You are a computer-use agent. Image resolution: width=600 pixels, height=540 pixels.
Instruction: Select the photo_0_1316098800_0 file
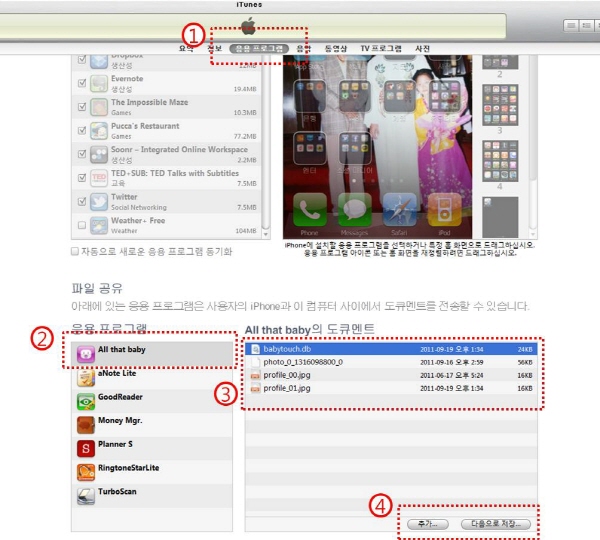click(391, 362)
